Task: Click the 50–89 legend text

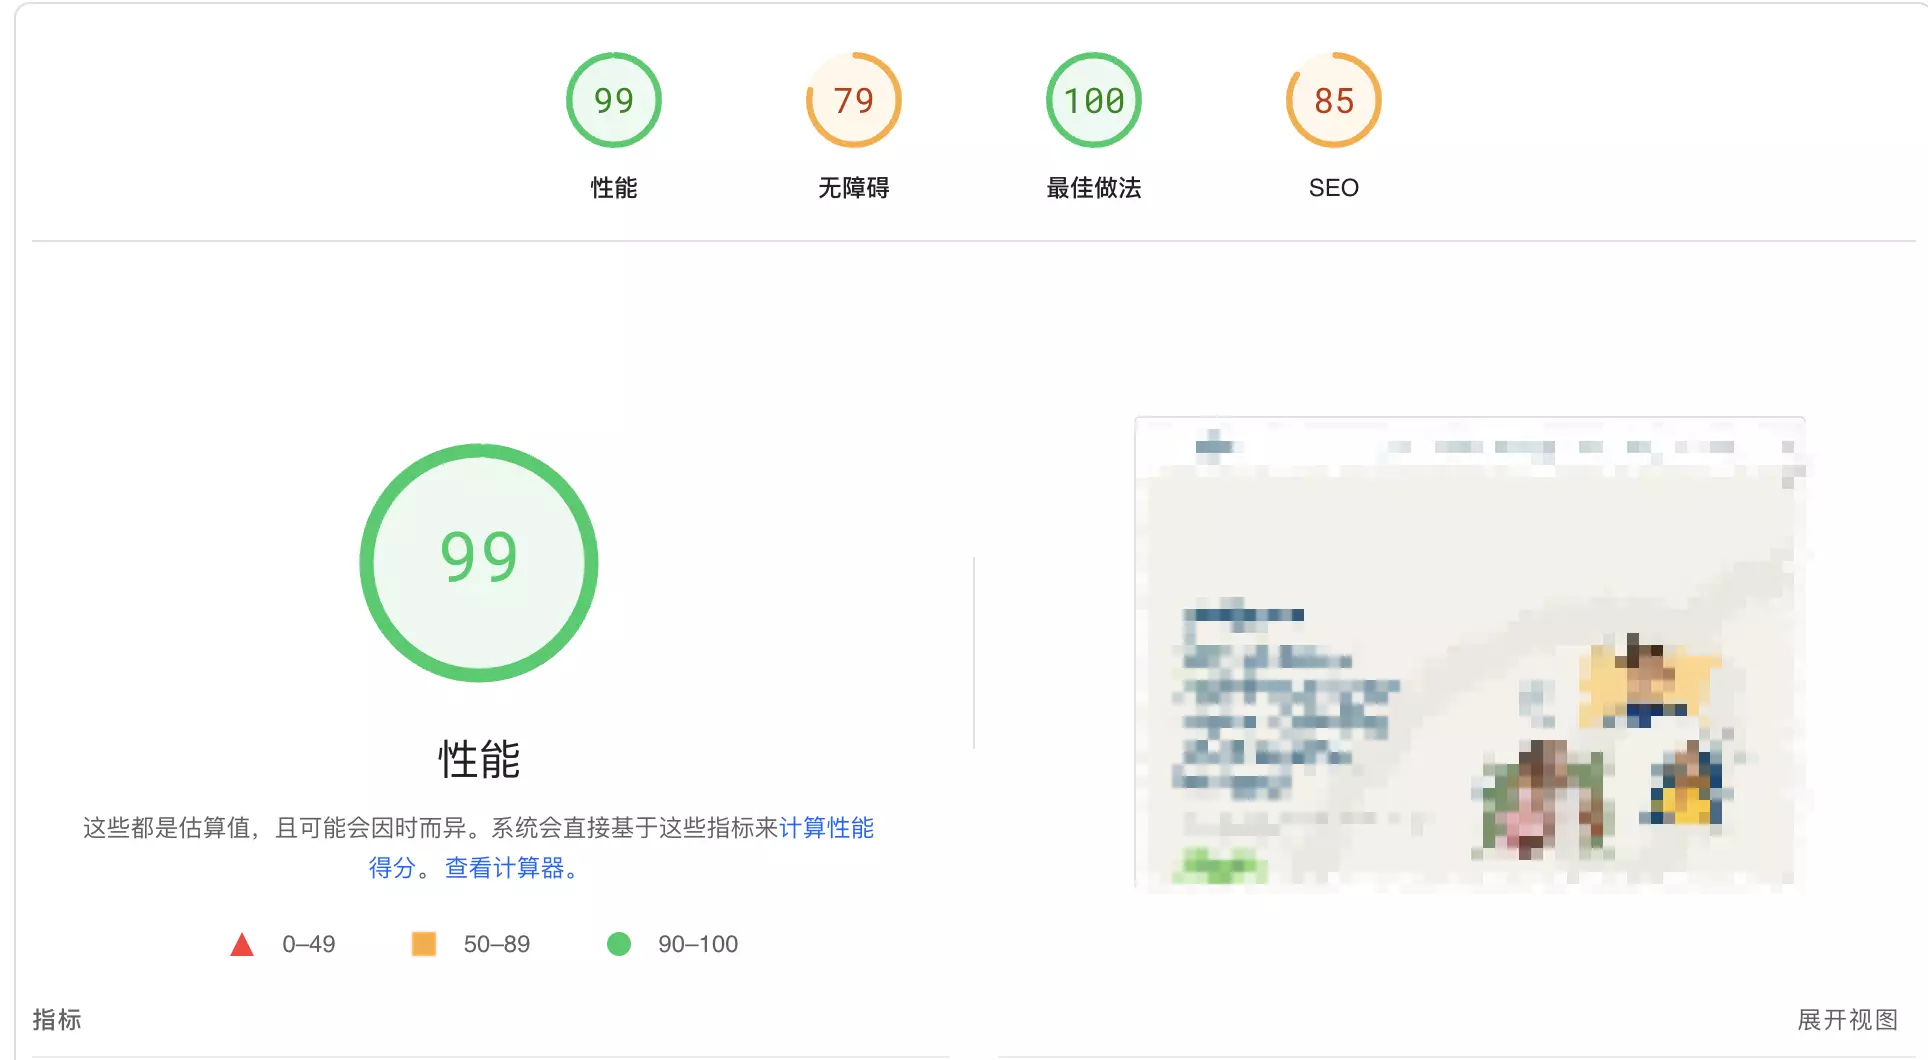Action: pyautogui.click(x=497, y=944)
